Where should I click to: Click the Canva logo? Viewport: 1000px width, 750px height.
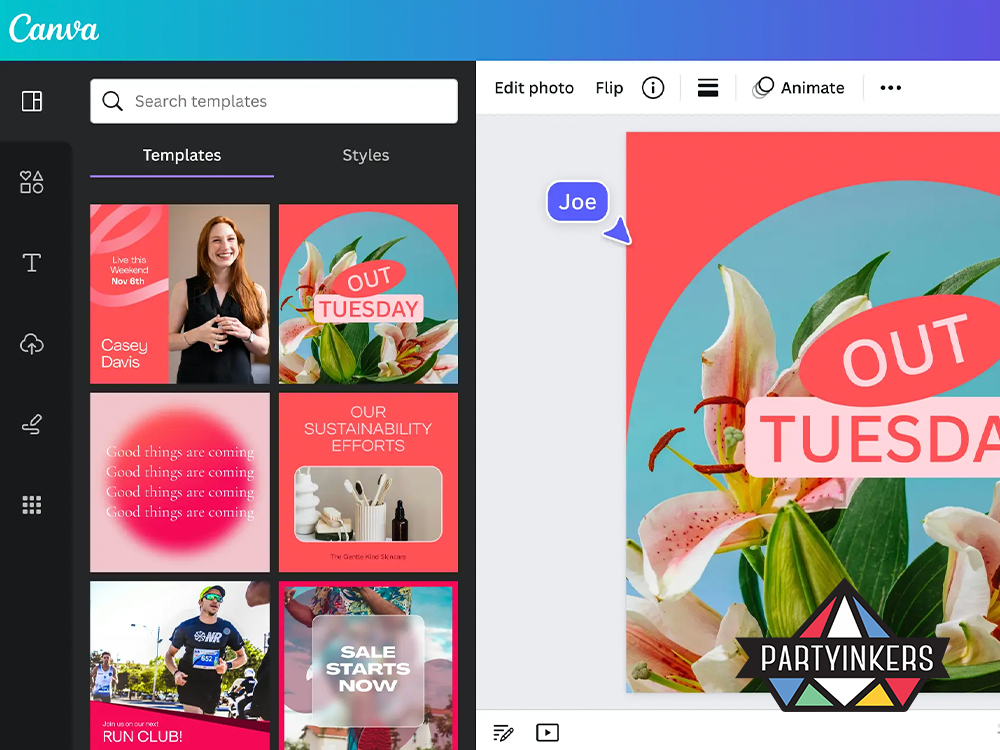coord(54,29)
